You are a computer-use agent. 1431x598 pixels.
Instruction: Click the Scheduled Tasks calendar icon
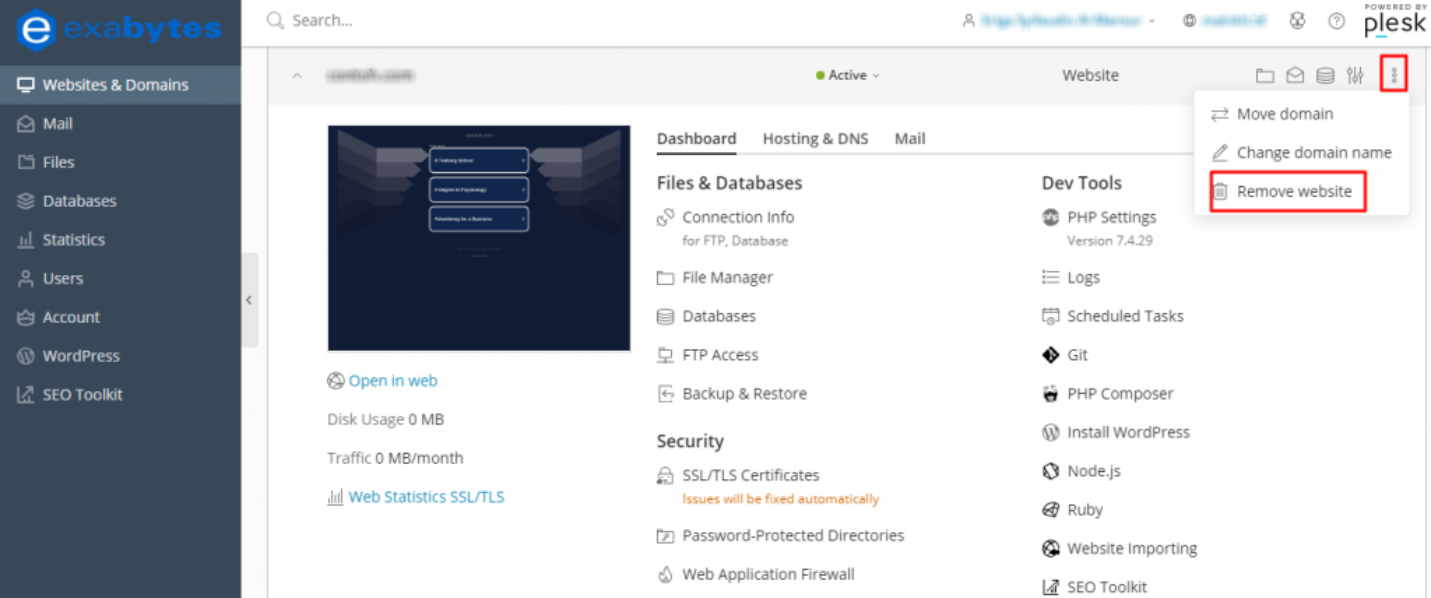click(1050, 316)
